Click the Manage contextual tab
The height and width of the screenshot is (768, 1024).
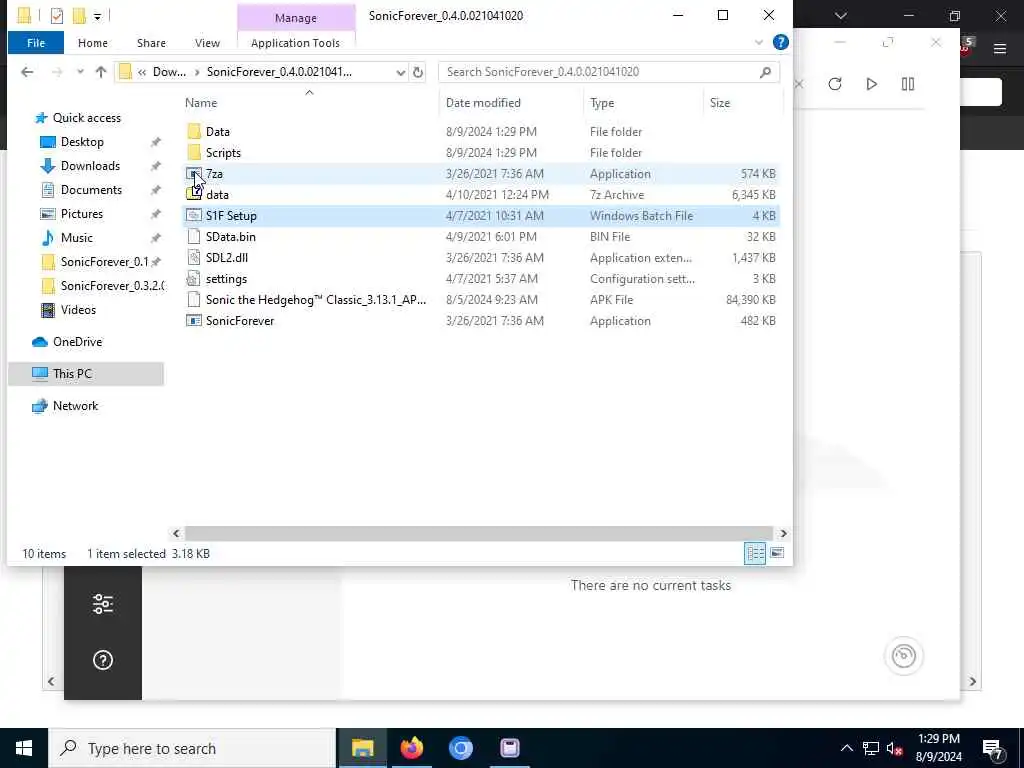pyautogui.click(x=295, y=18)
